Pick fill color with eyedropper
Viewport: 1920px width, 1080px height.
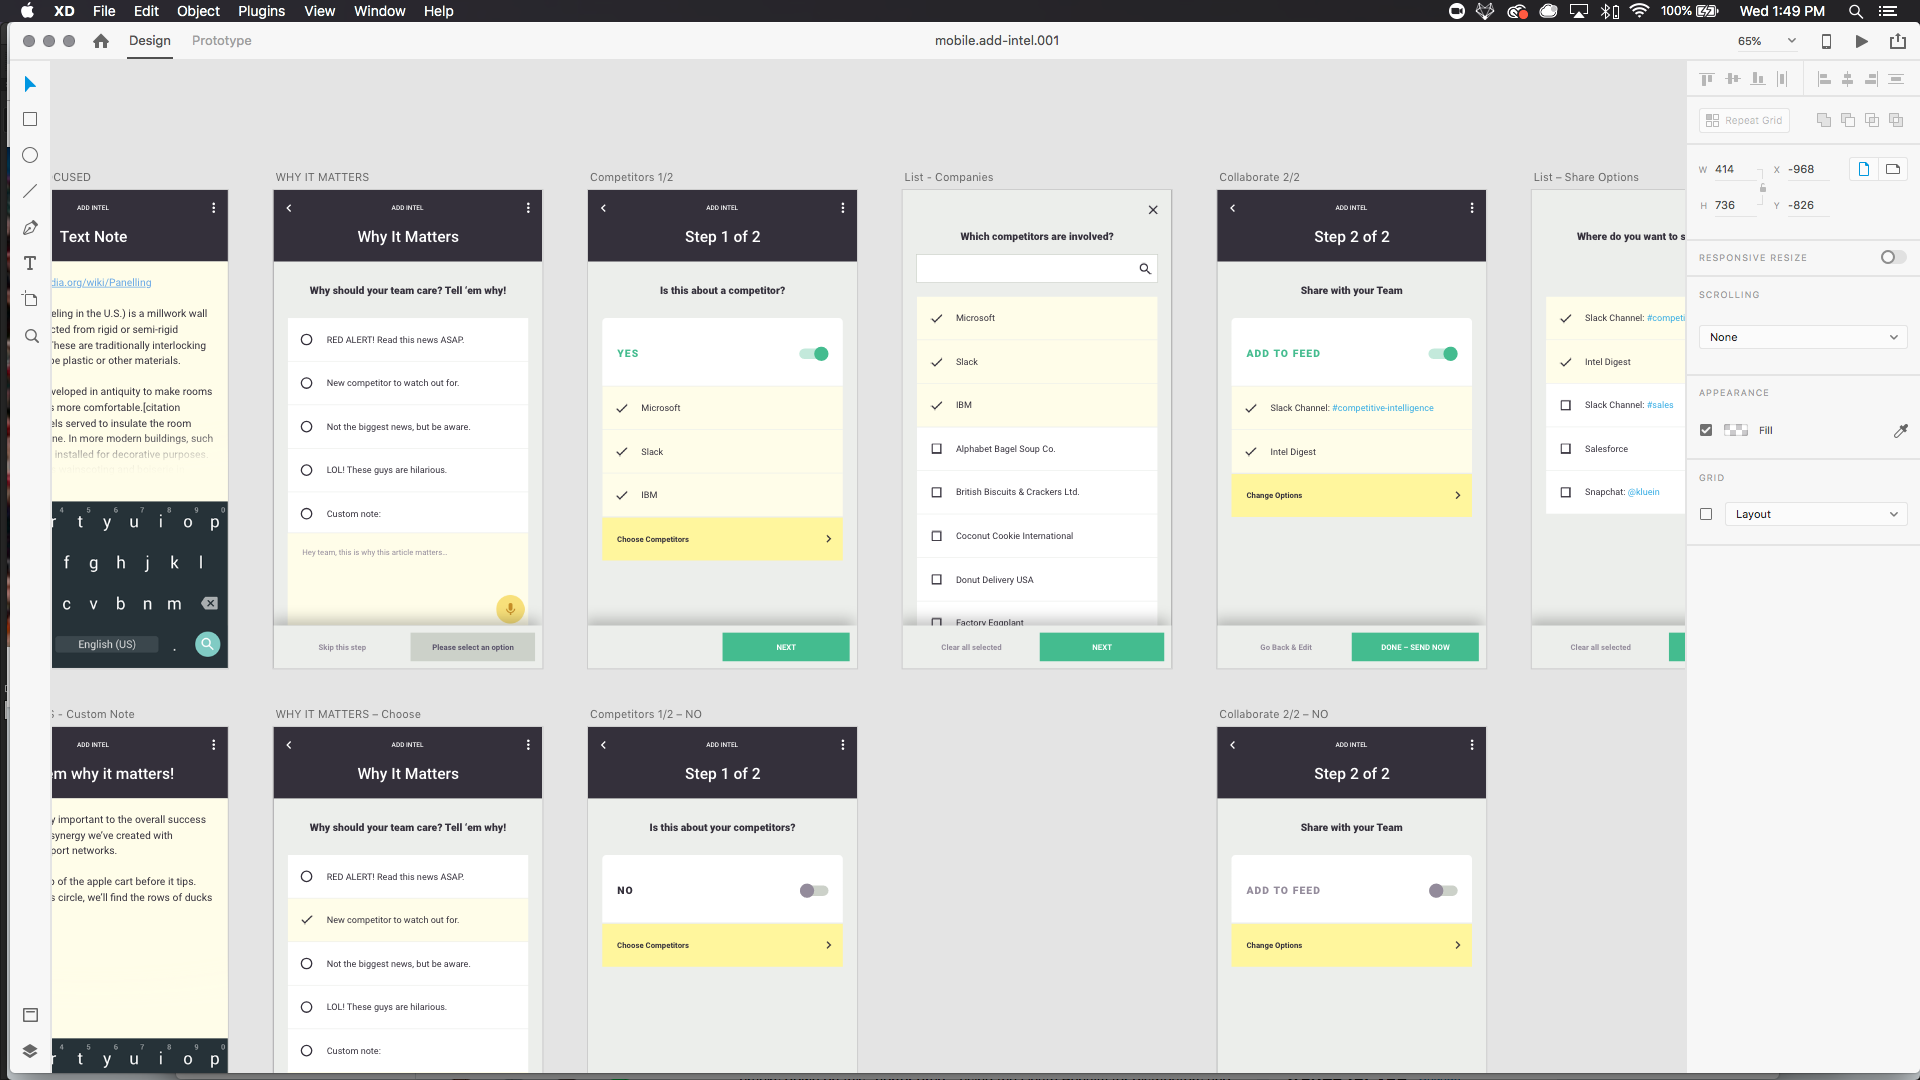point(1900,431)
